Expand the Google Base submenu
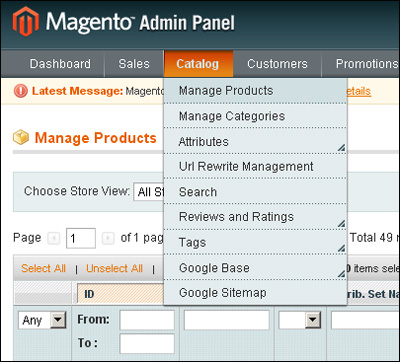Image resolution: width=400 pixels, height=362 pixels. (255, 268)
